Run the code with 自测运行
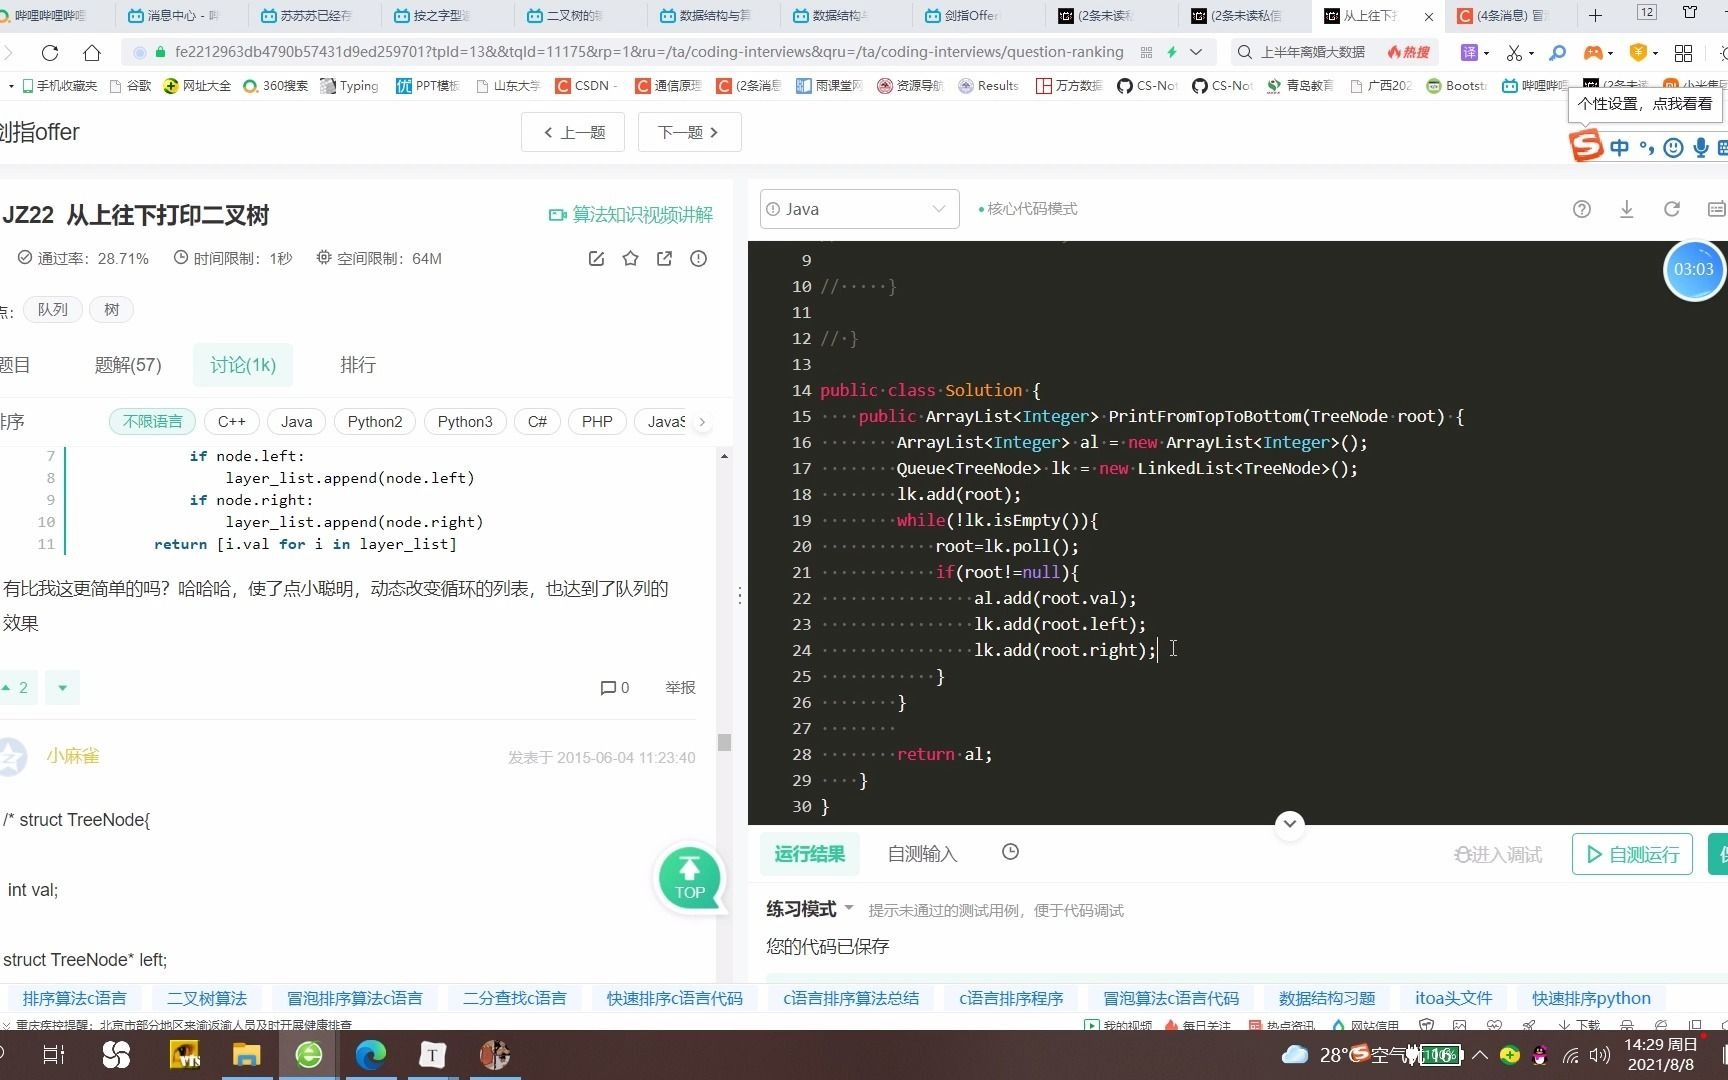This screenshot has width=1728, height=1080. pos(1632,854)
